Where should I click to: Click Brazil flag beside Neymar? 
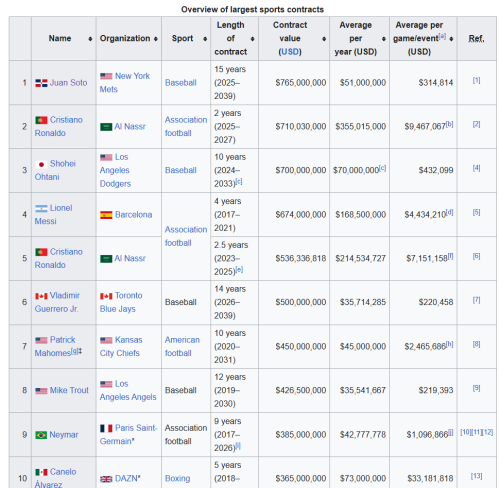[41, 435]
